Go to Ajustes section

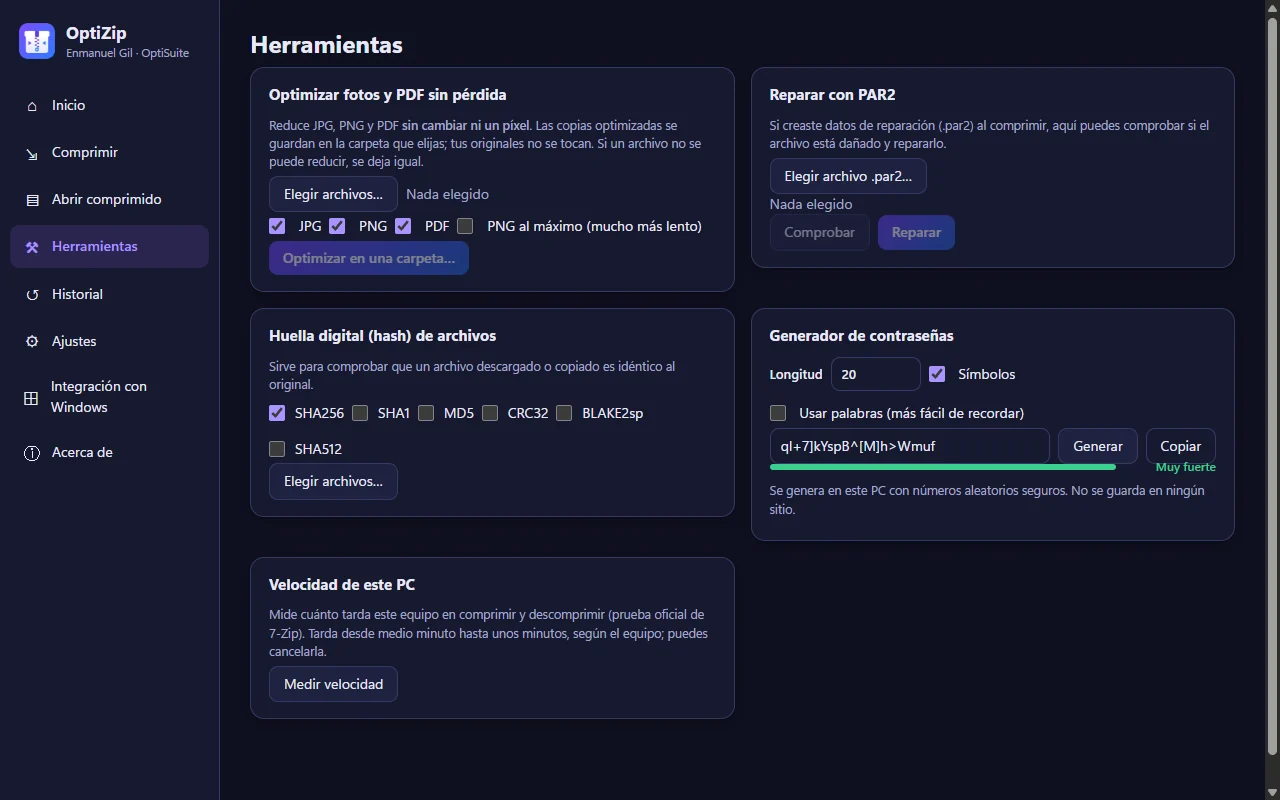click(x=109, y=342)
